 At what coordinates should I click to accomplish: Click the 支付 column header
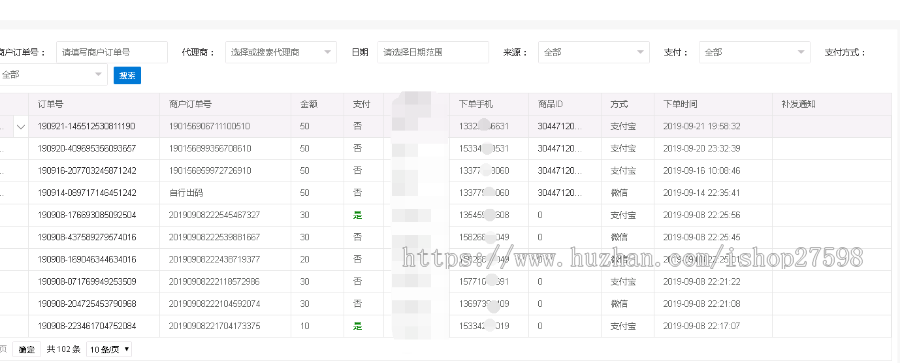361,105
